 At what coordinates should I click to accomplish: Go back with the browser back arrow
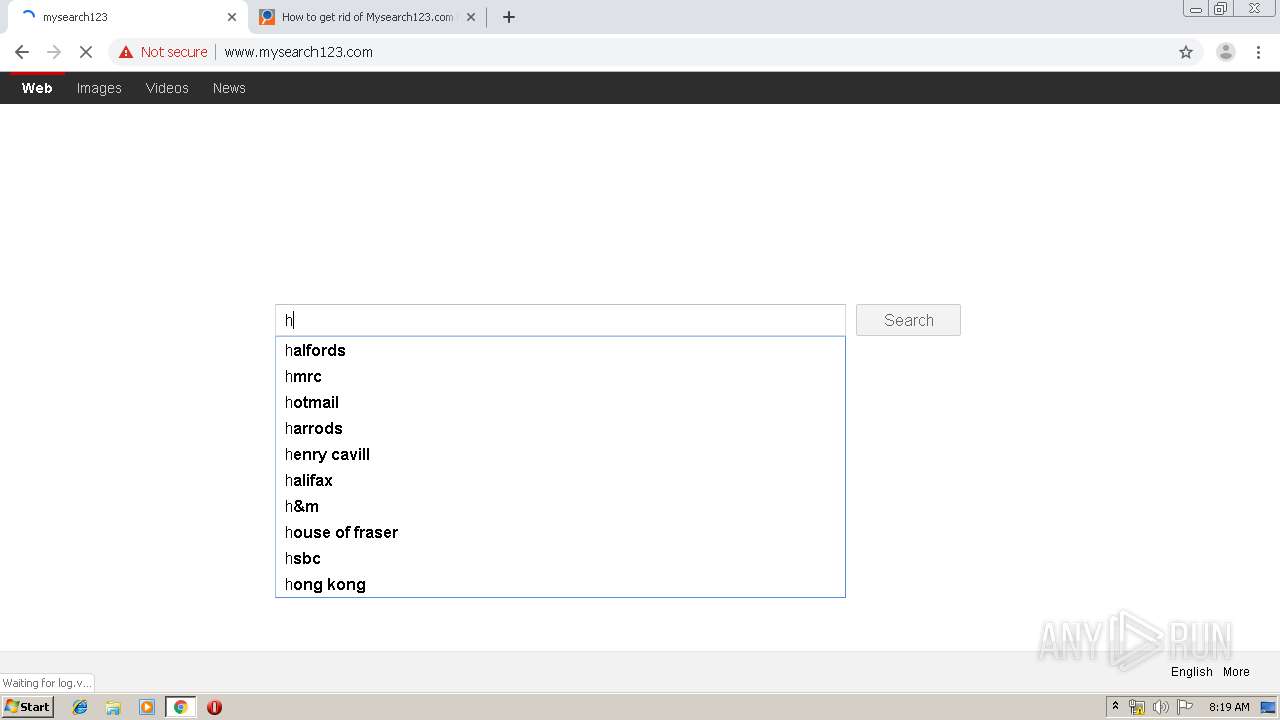click(x=22, y=52)
